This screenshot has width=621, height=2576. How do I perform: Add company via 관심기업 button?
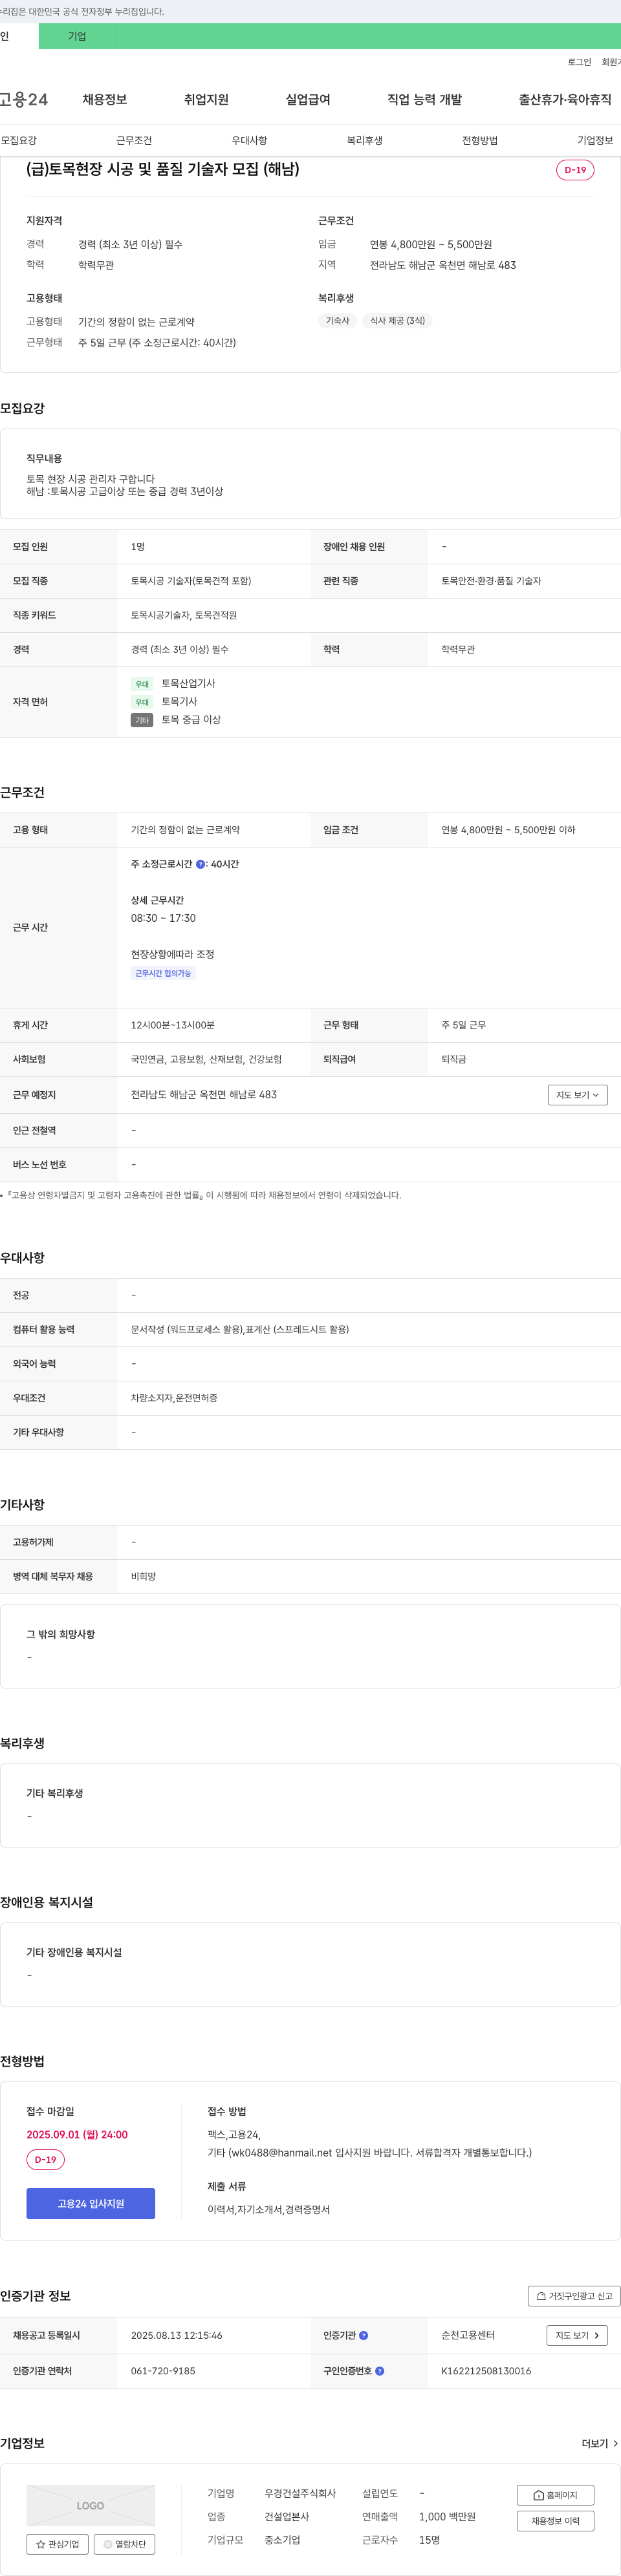[57, 2545]
